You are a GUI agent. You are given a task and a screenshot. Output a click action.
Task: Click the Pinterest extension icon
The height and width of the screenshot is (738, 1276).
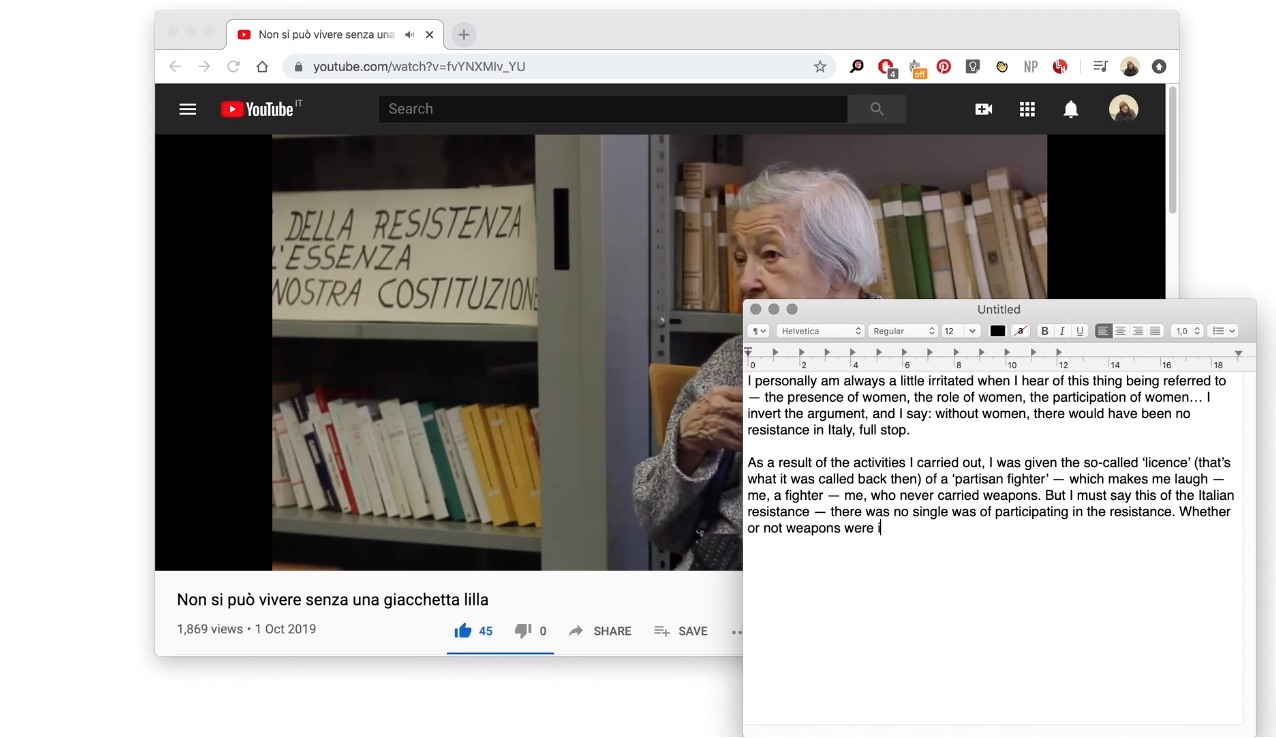tap(943, 67)
